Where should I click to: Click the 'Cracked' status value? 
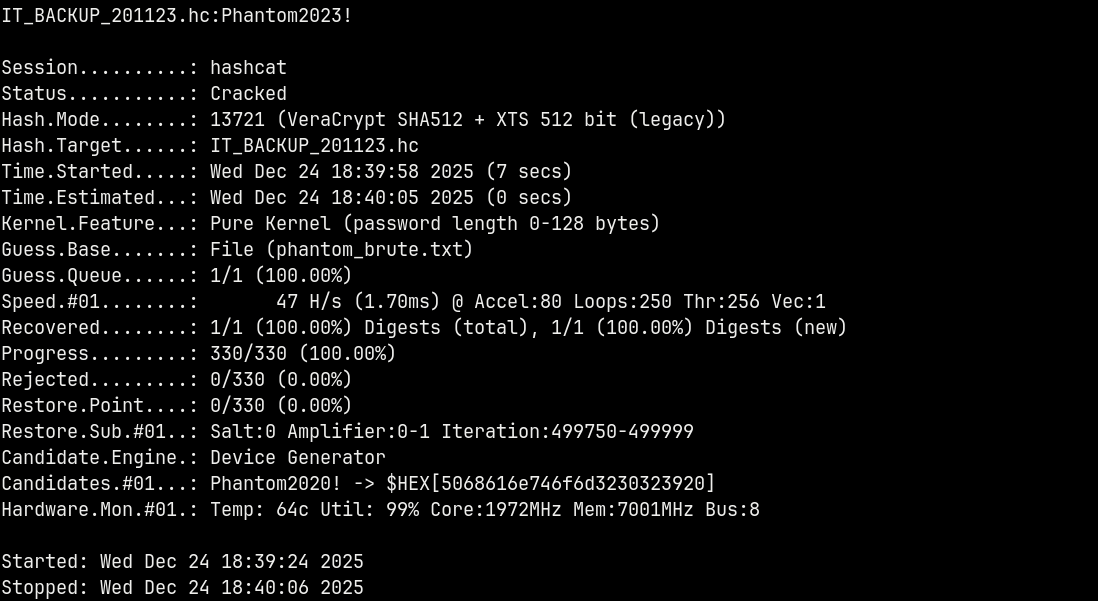click(x=248, y=94)
